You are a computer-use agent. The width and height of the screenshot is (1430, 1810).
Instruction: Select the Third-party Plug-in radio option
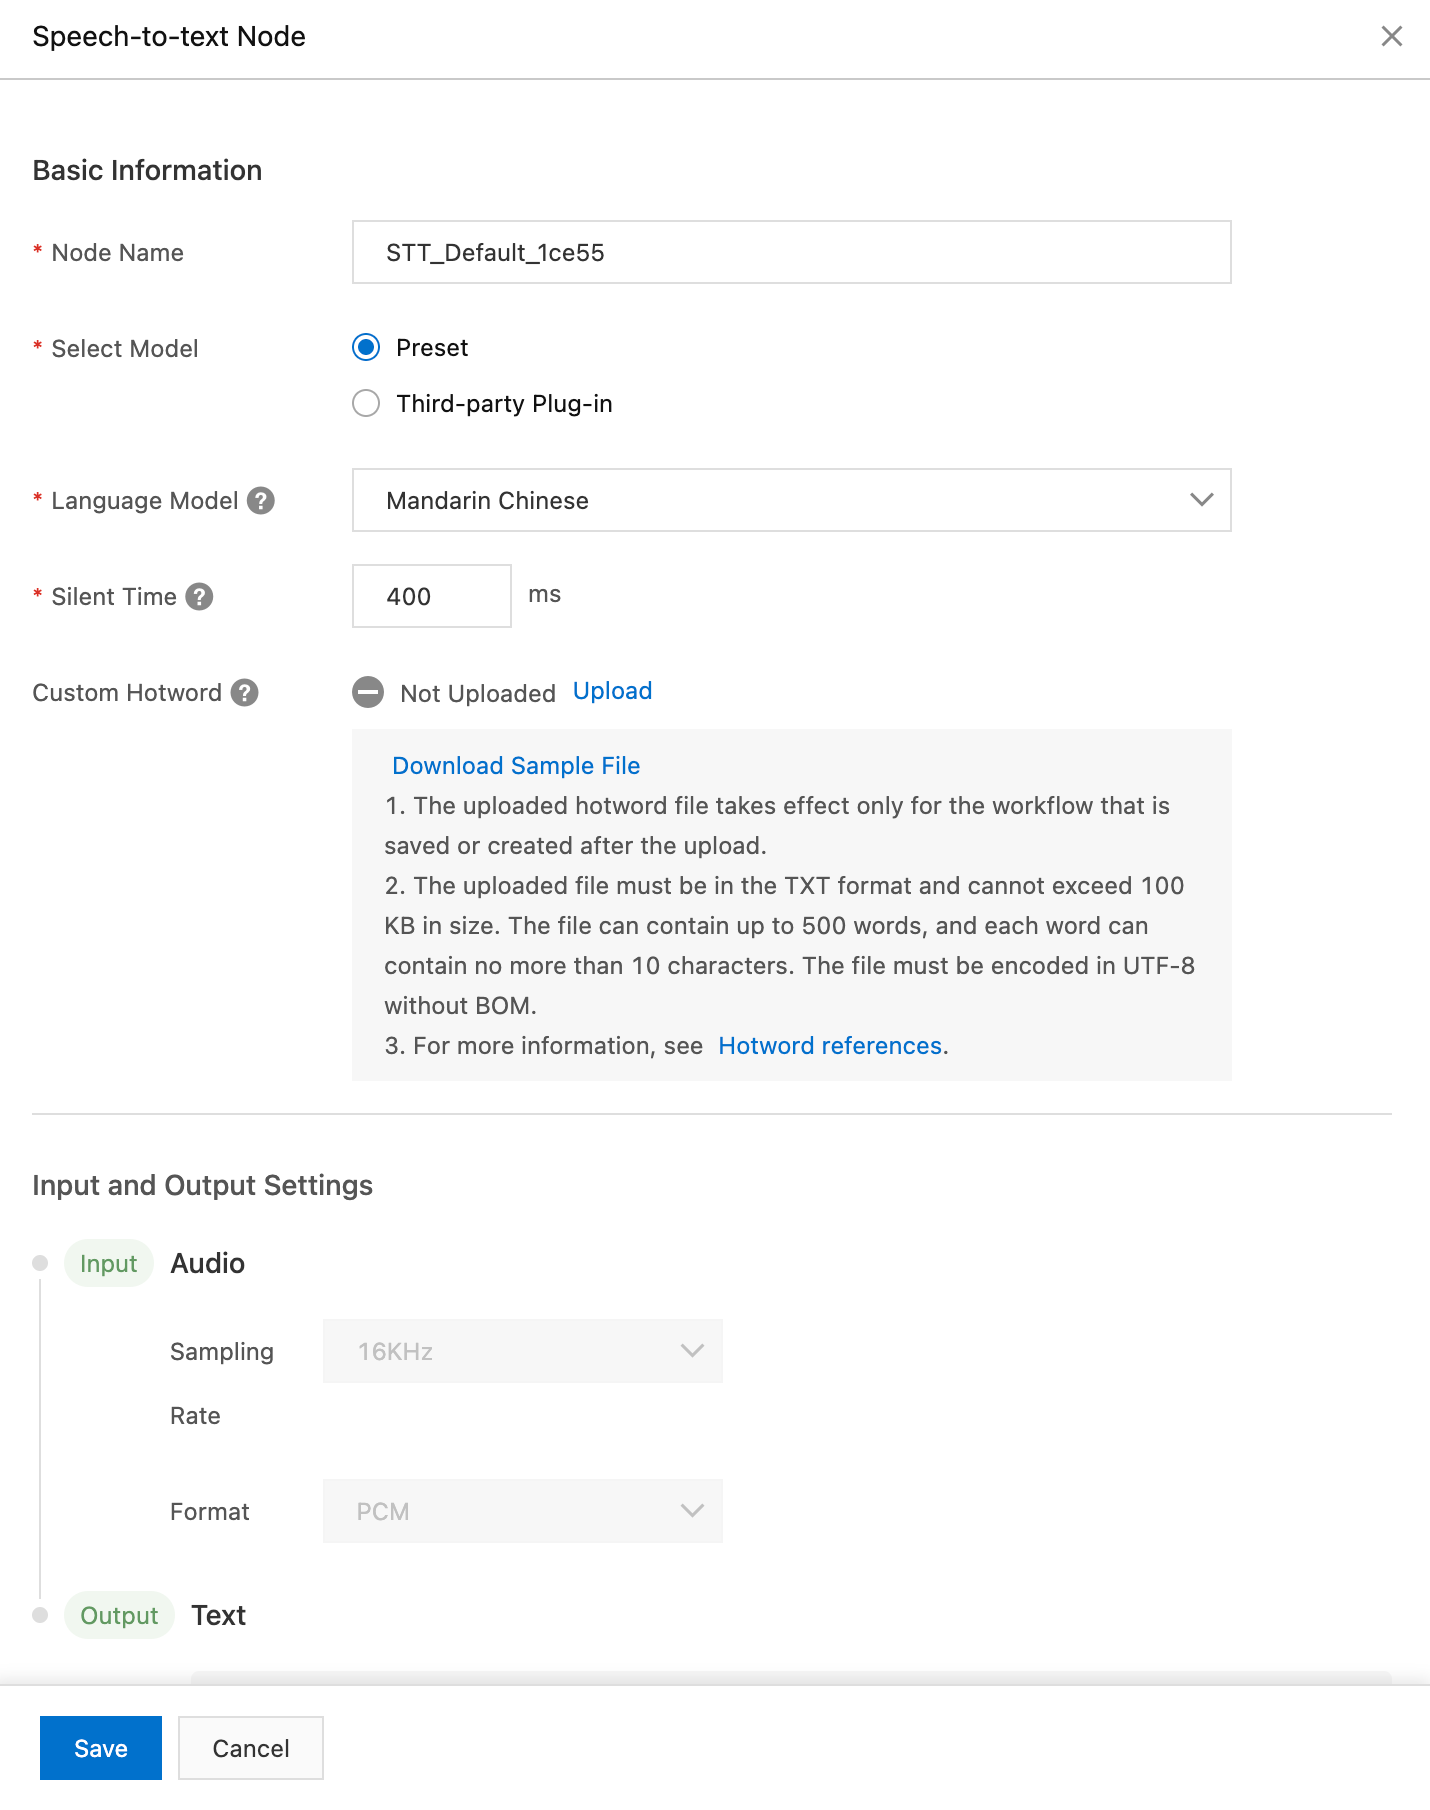[366, 403]
